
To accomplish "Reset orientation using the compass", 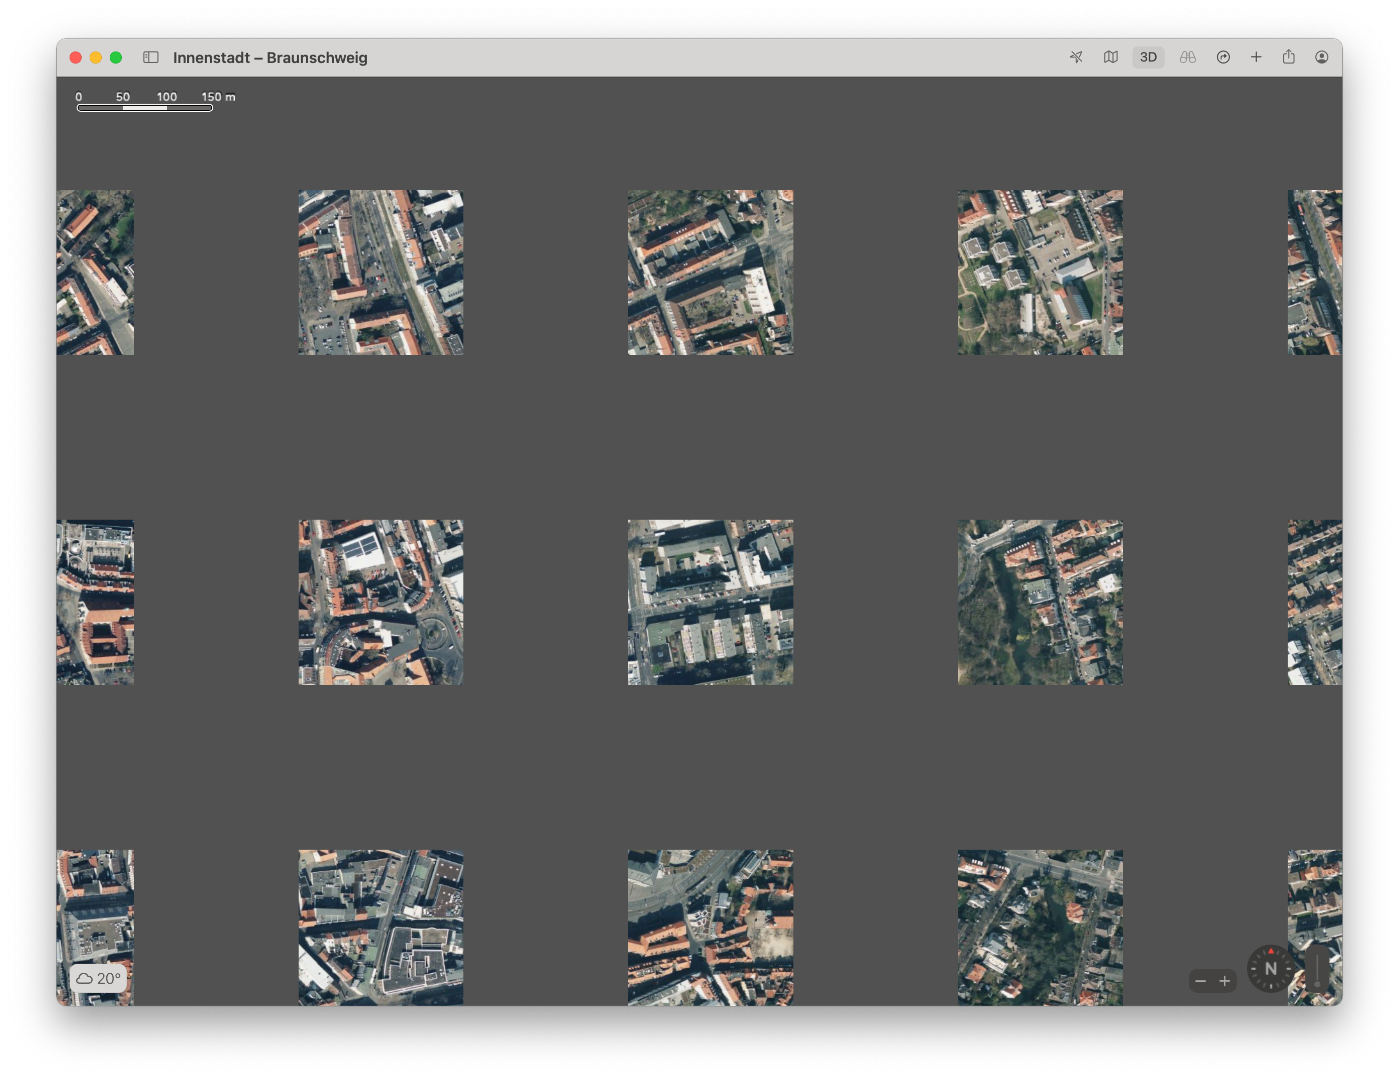I will click(x=1271, y=968).
